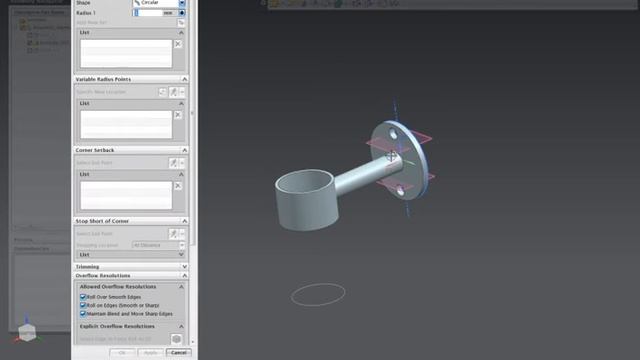Open the Stopping Location At Distance dropdown

click(x=158, y=245)
